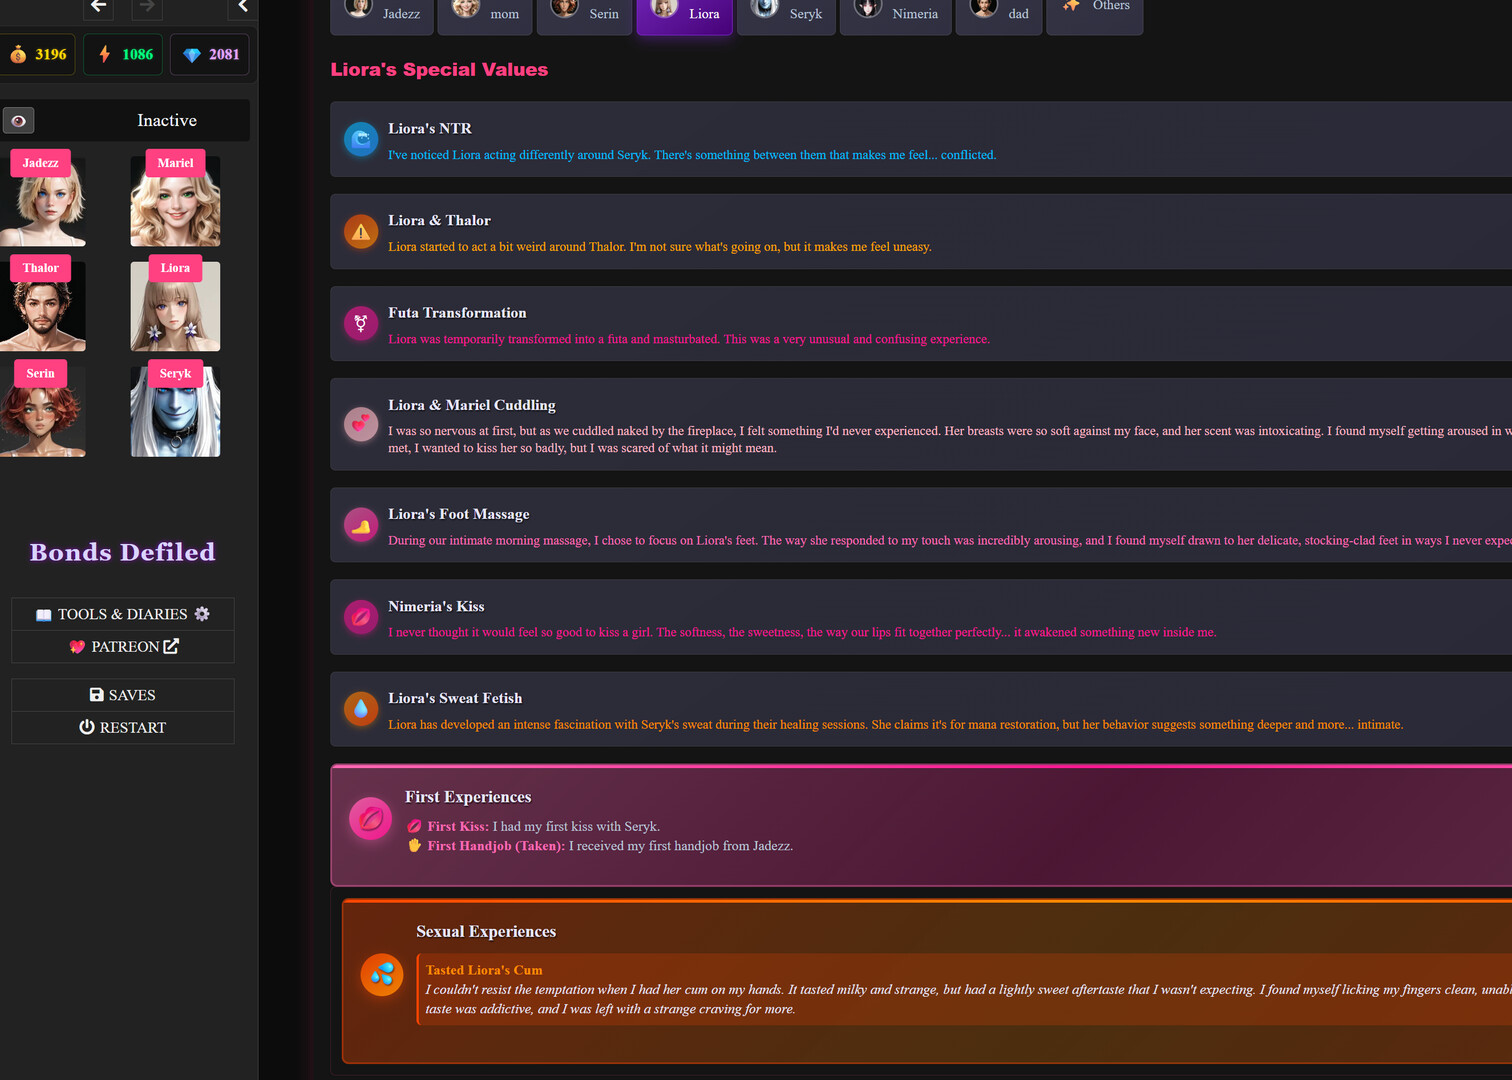Click the diamond gems icon
Screen dimensions: 1512x1080
(x=191, y=54)
